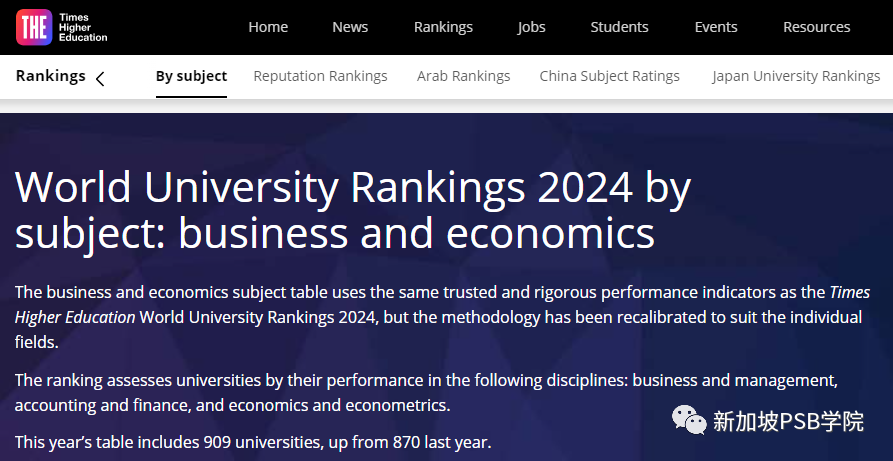Image resolution: width=893 pixels, height=461 pixels.
Task: Collapse Rankings menu with back chevron
Action: coord(100,79)
